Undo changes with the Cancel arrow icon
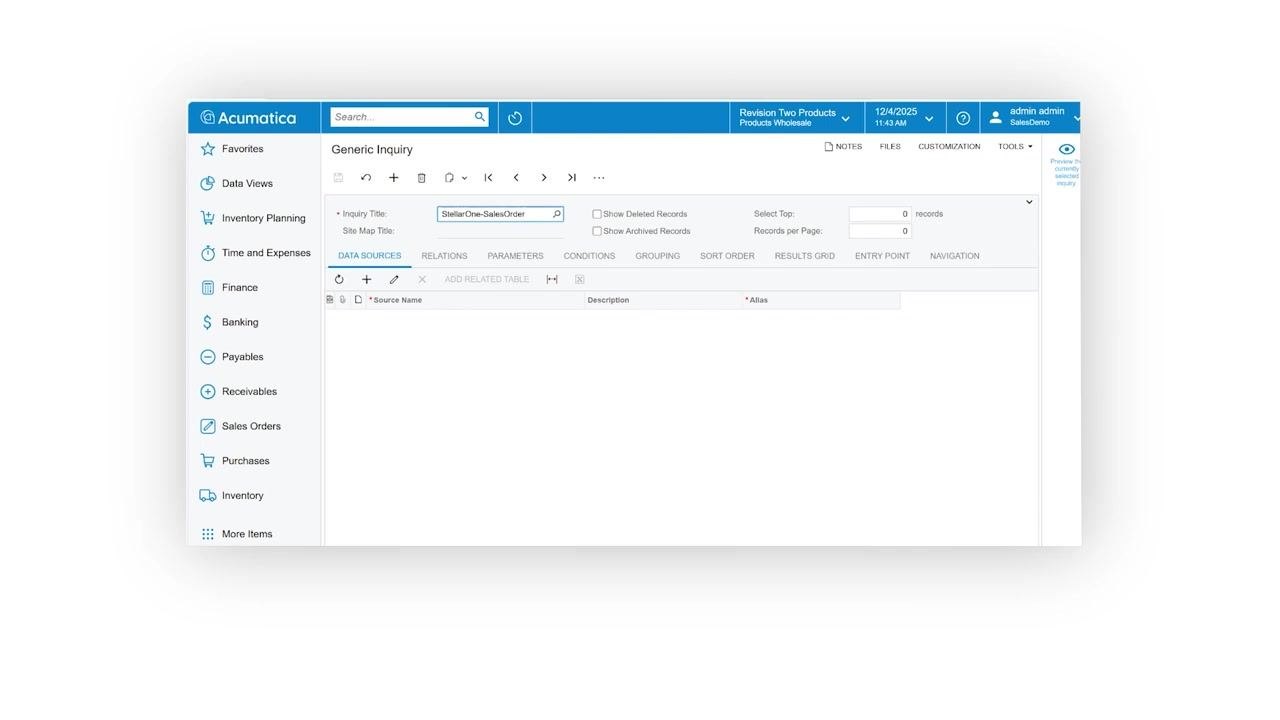The image size is (1280, 720). 366,178
